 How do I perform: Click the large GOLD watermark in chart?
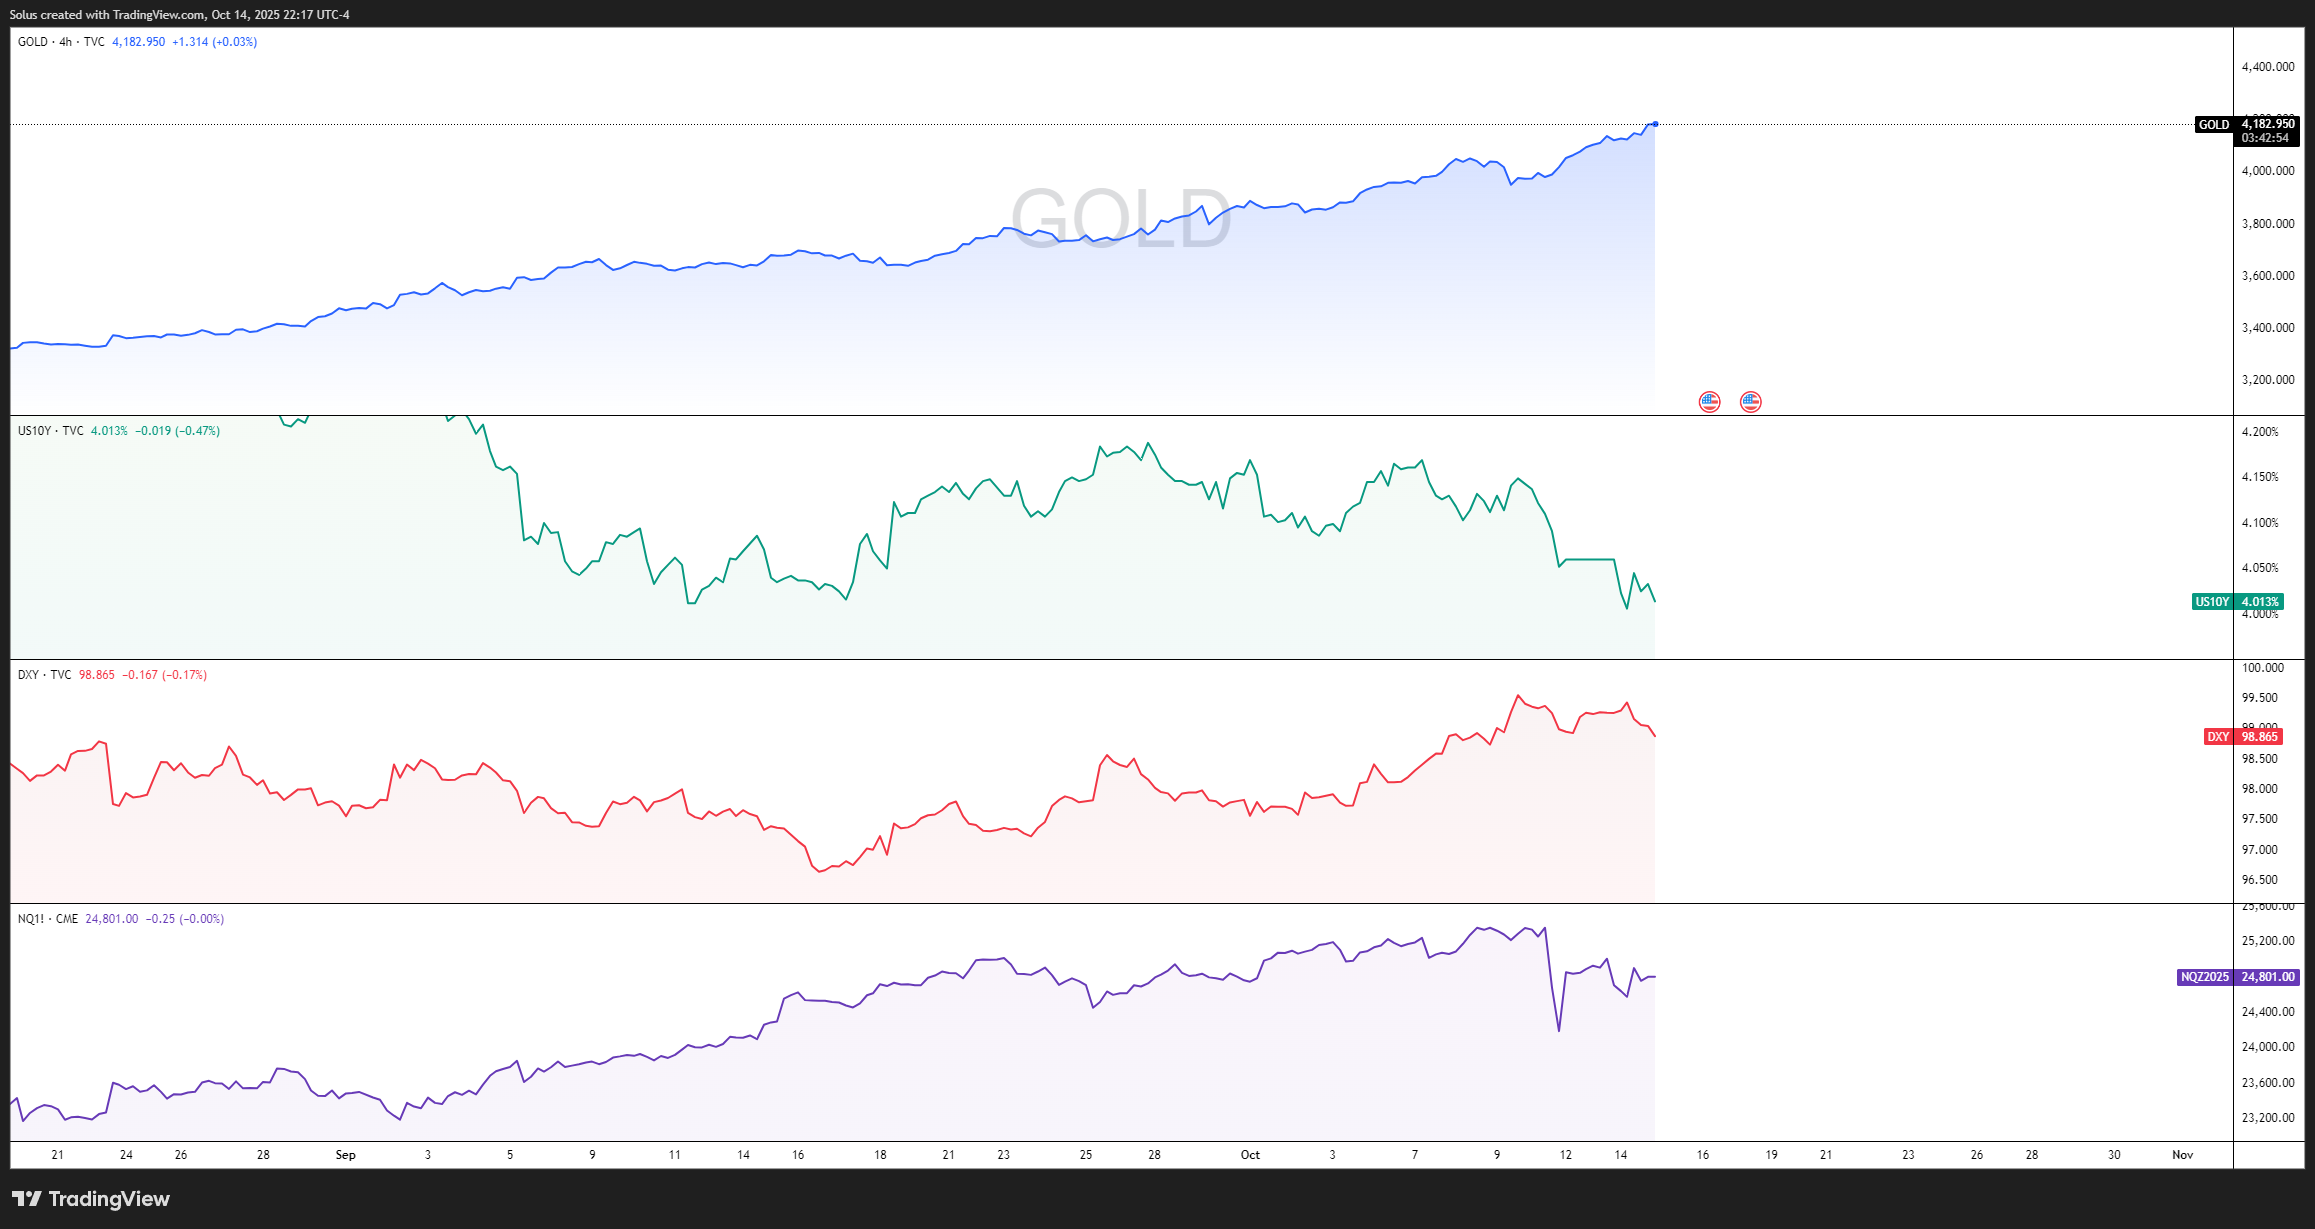(1120, 218)
